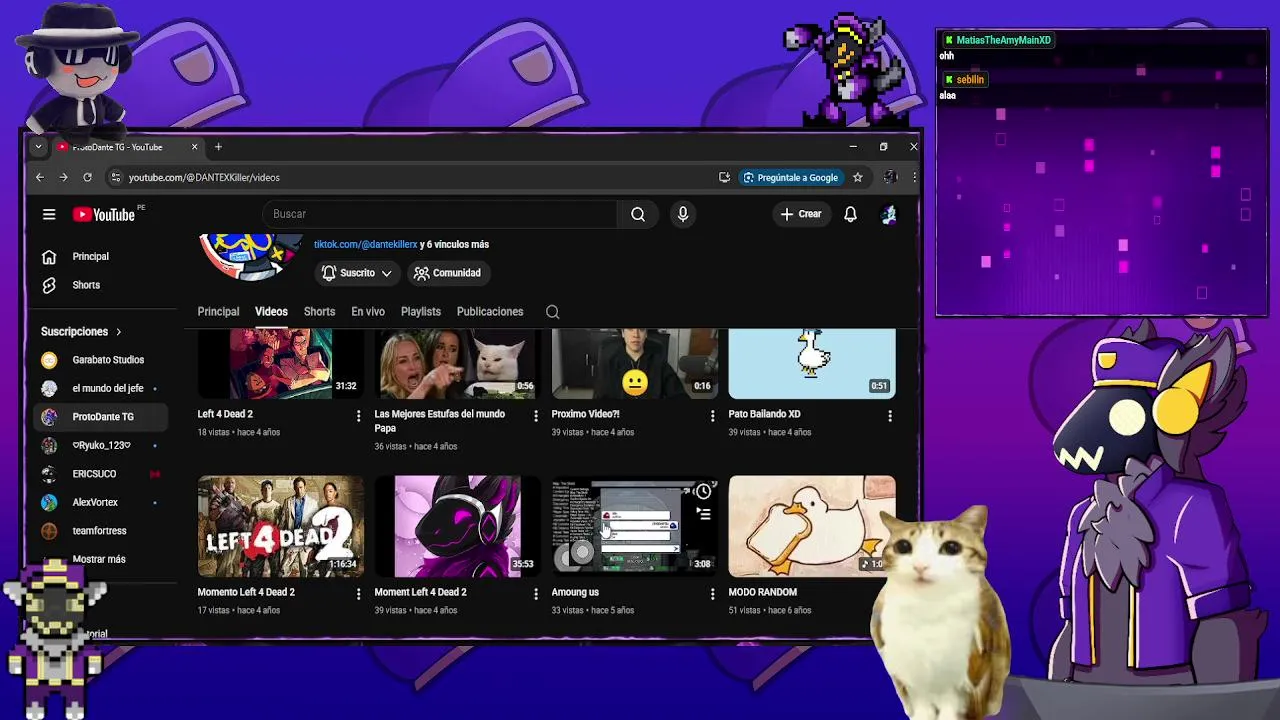Expand the Suscripciones section chevron
The height and width of the screenshot is (720, 1280).
coord(118,332)
